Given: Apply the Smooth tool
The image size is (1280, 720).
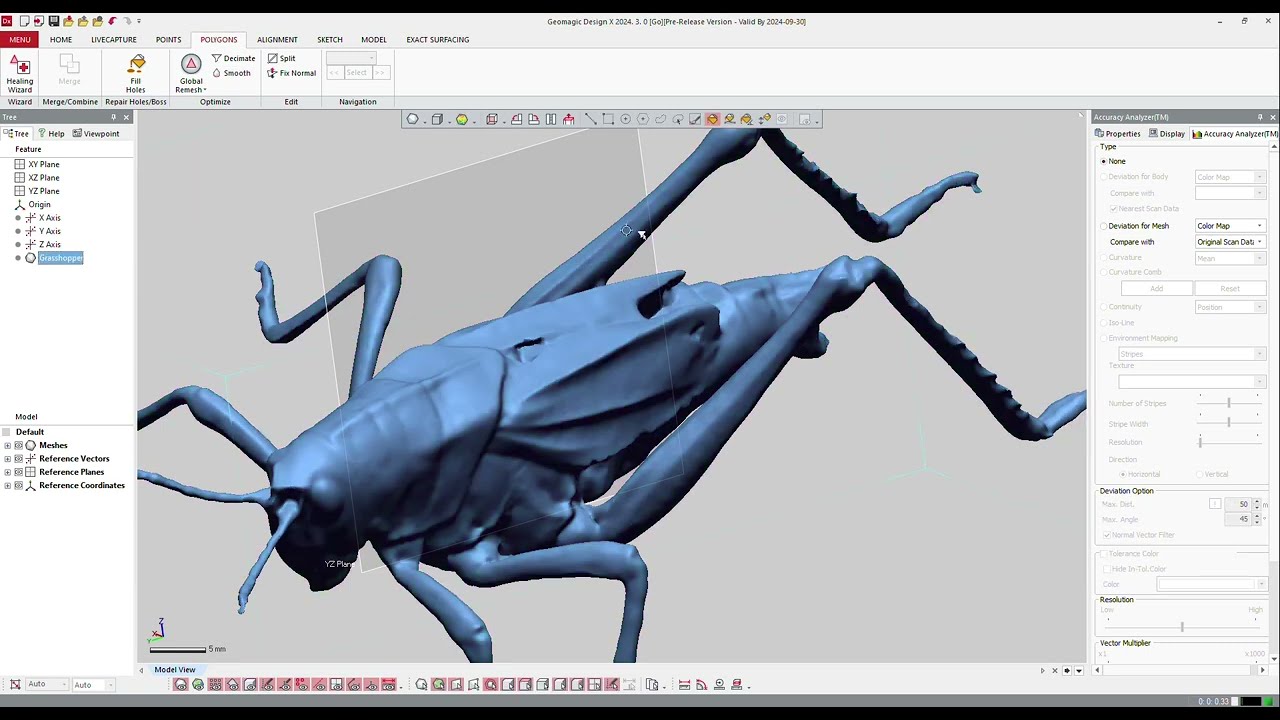Looking at the screenshot, I should (x=231, y=73).
